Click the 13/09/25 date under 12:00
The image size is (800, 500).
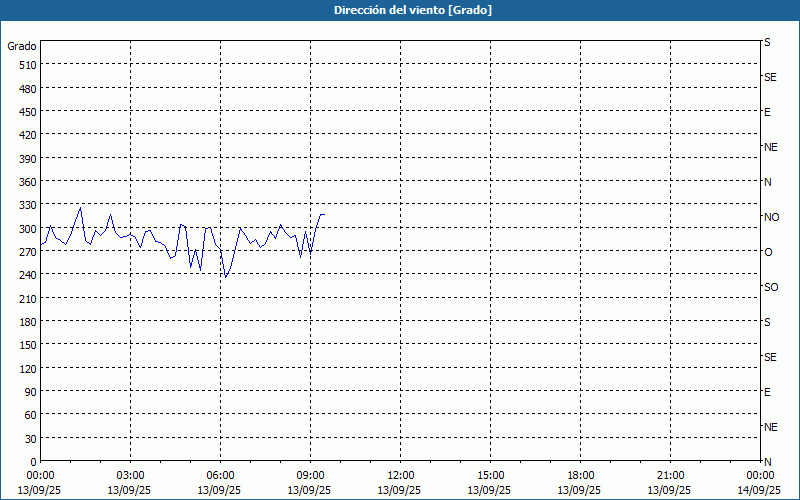(x=399, y=490)
